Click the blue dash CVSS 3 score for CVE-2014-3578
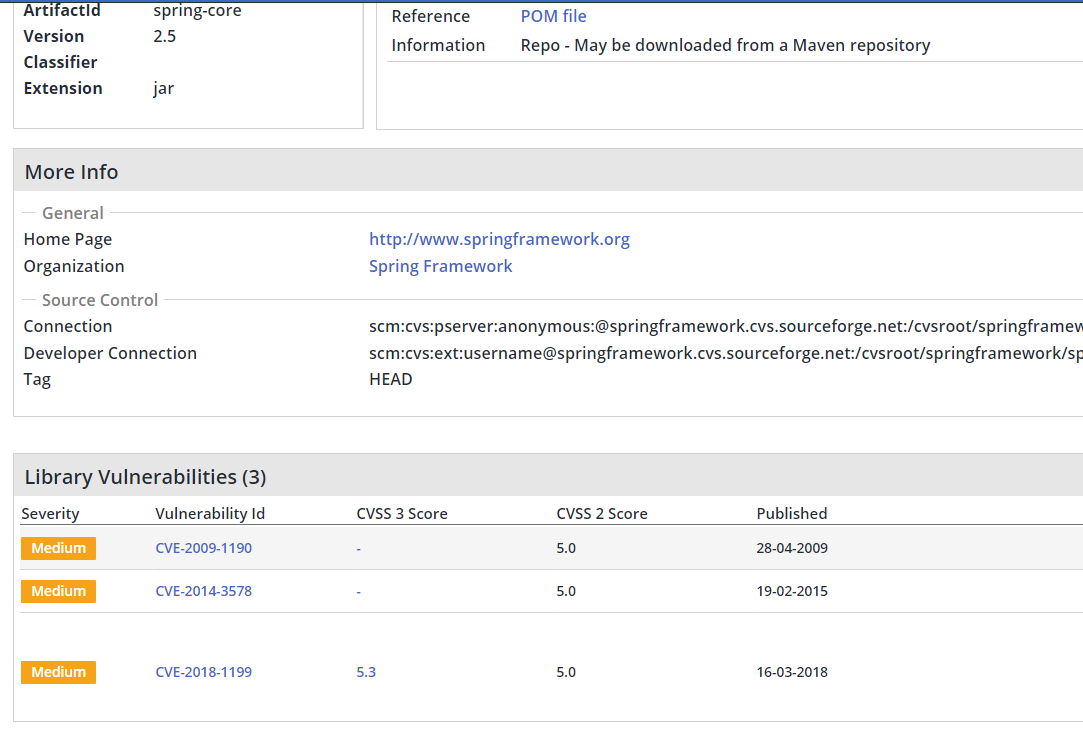The image size is (1083, 733). coord(359,591)
